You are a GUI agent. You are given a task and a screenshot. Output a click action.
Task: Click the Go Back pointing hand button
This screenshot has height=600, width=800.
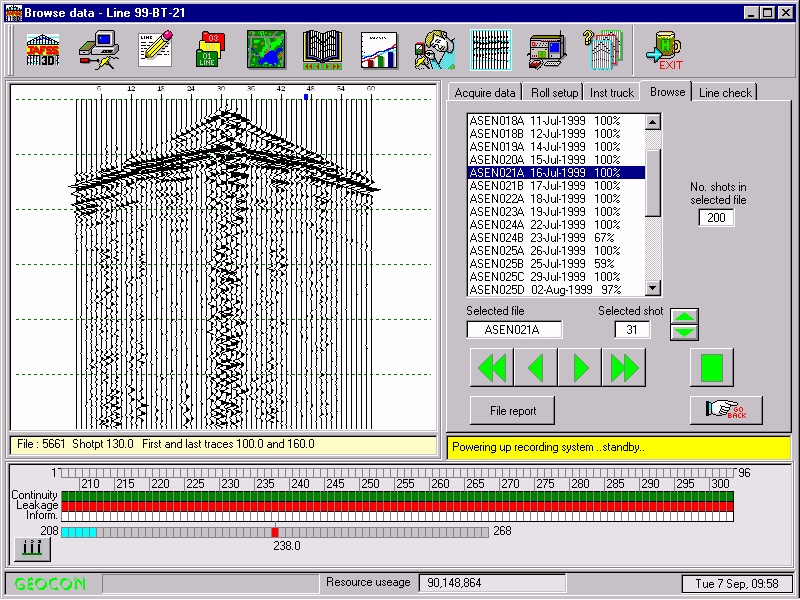coord(726,410)
